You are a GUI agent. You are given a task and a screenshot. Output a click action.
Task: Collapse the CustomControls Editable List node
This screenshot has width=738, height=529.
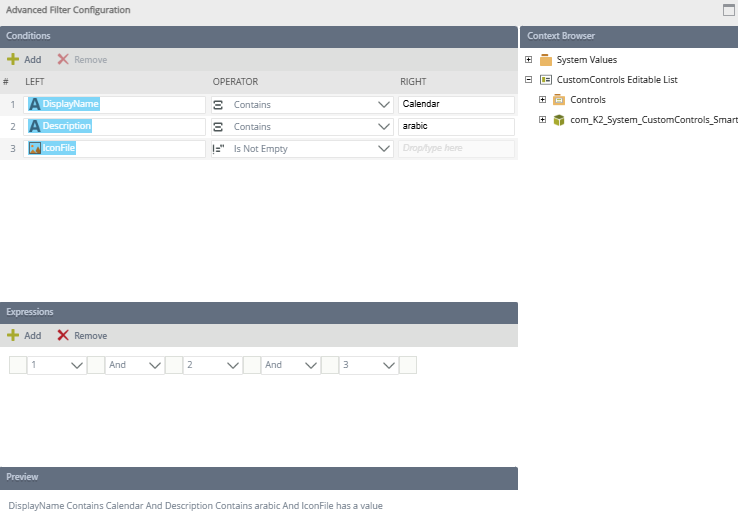pyautogui.click(x=529, y=80)
